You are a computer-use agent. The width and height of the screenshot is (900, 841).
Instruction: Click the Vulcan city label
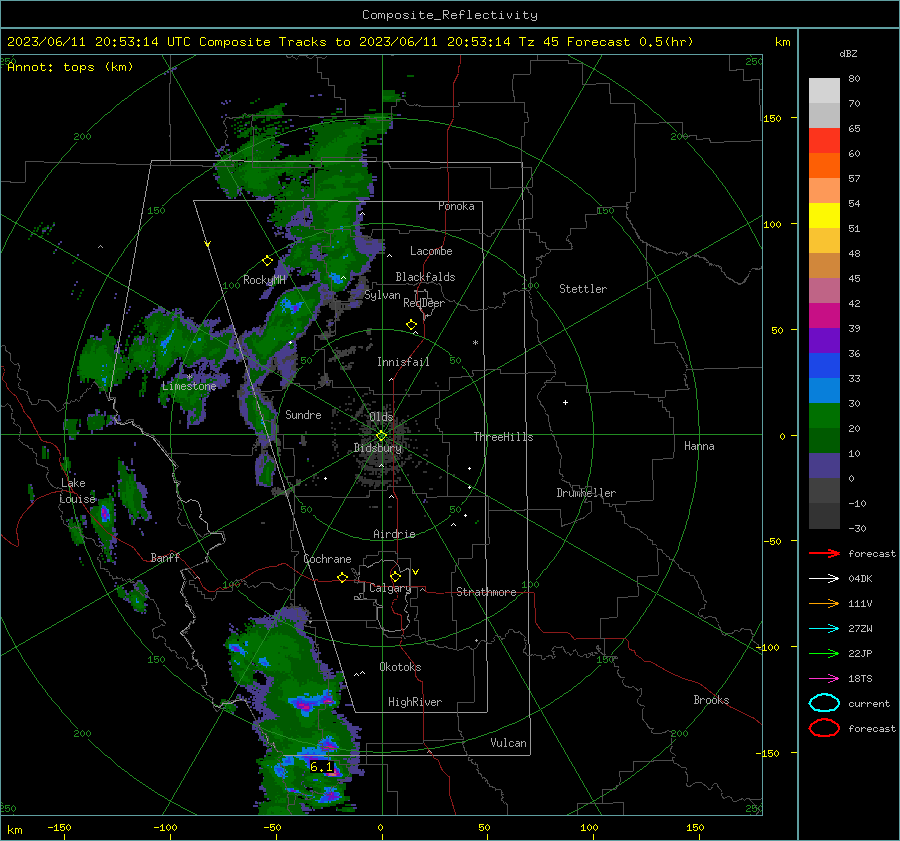tap(509, 743)
